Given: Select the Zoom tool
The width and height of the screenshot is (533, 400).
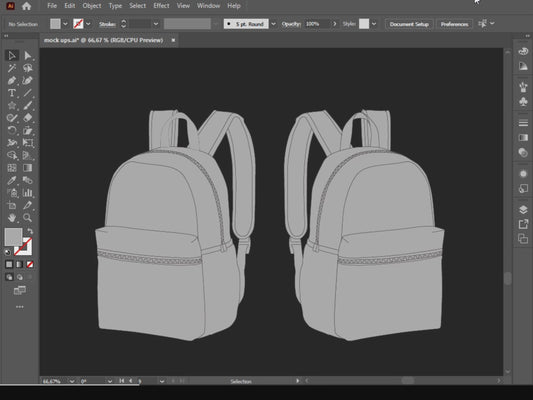Looking at the screenshot, I should pyautogui.click(x=28, y=218).
